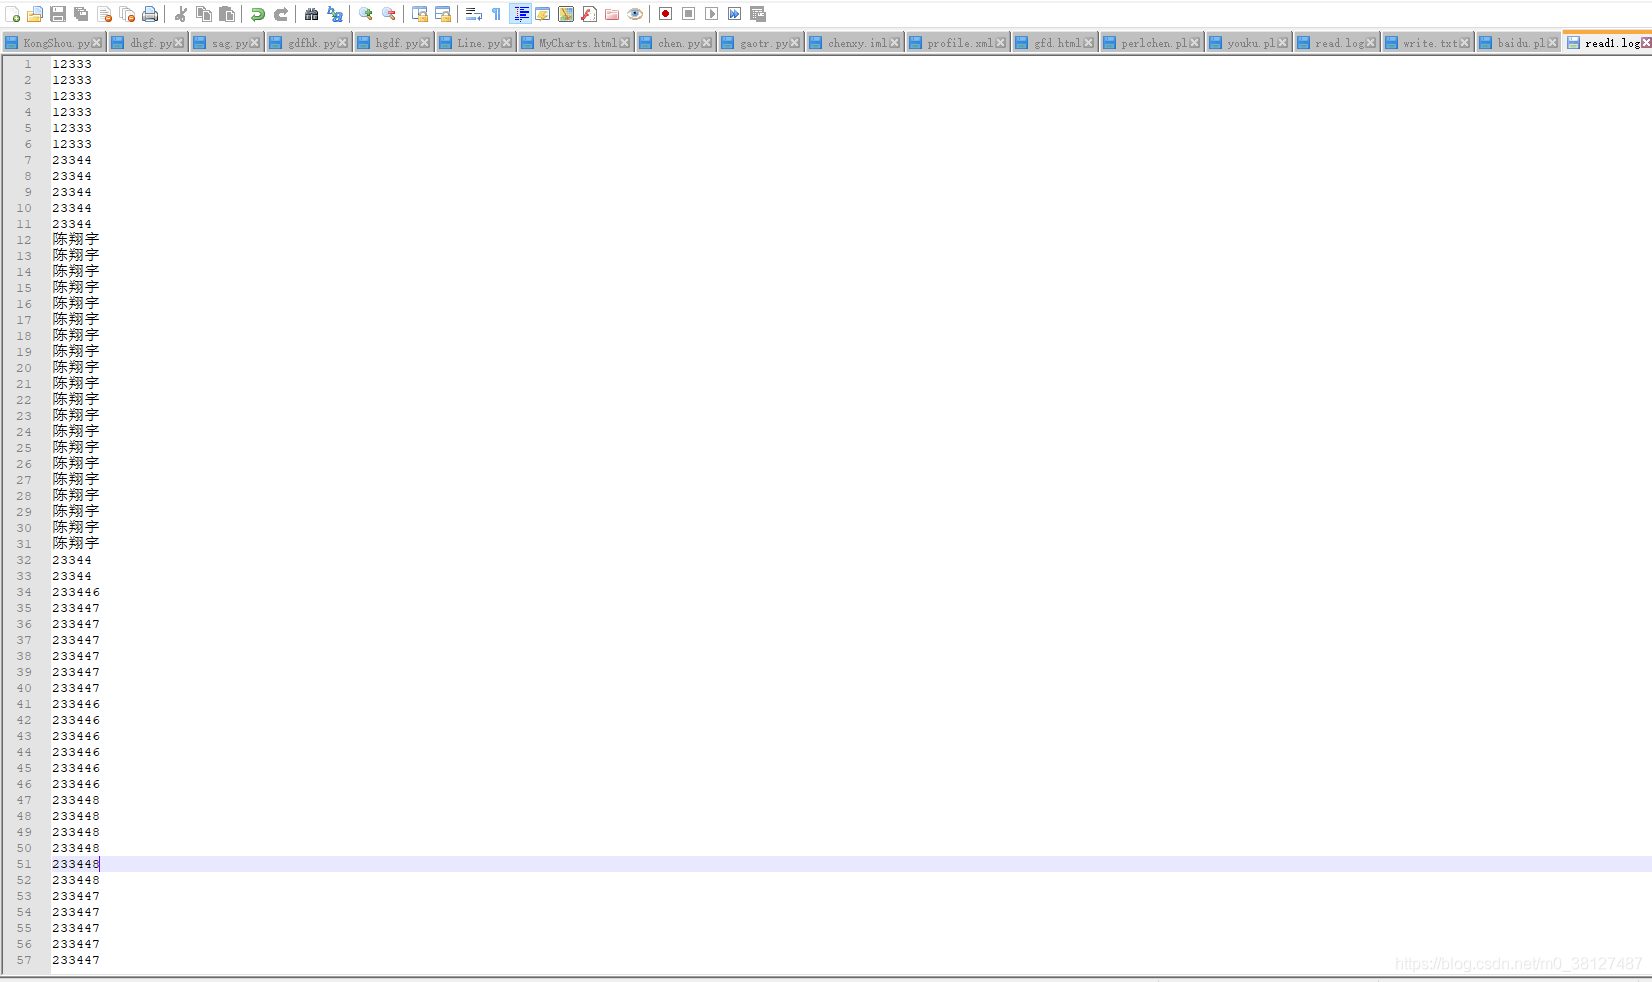Click the text 233446 on line 34
This screenshot has width=1652, height=982.
(x=76, y=592)
